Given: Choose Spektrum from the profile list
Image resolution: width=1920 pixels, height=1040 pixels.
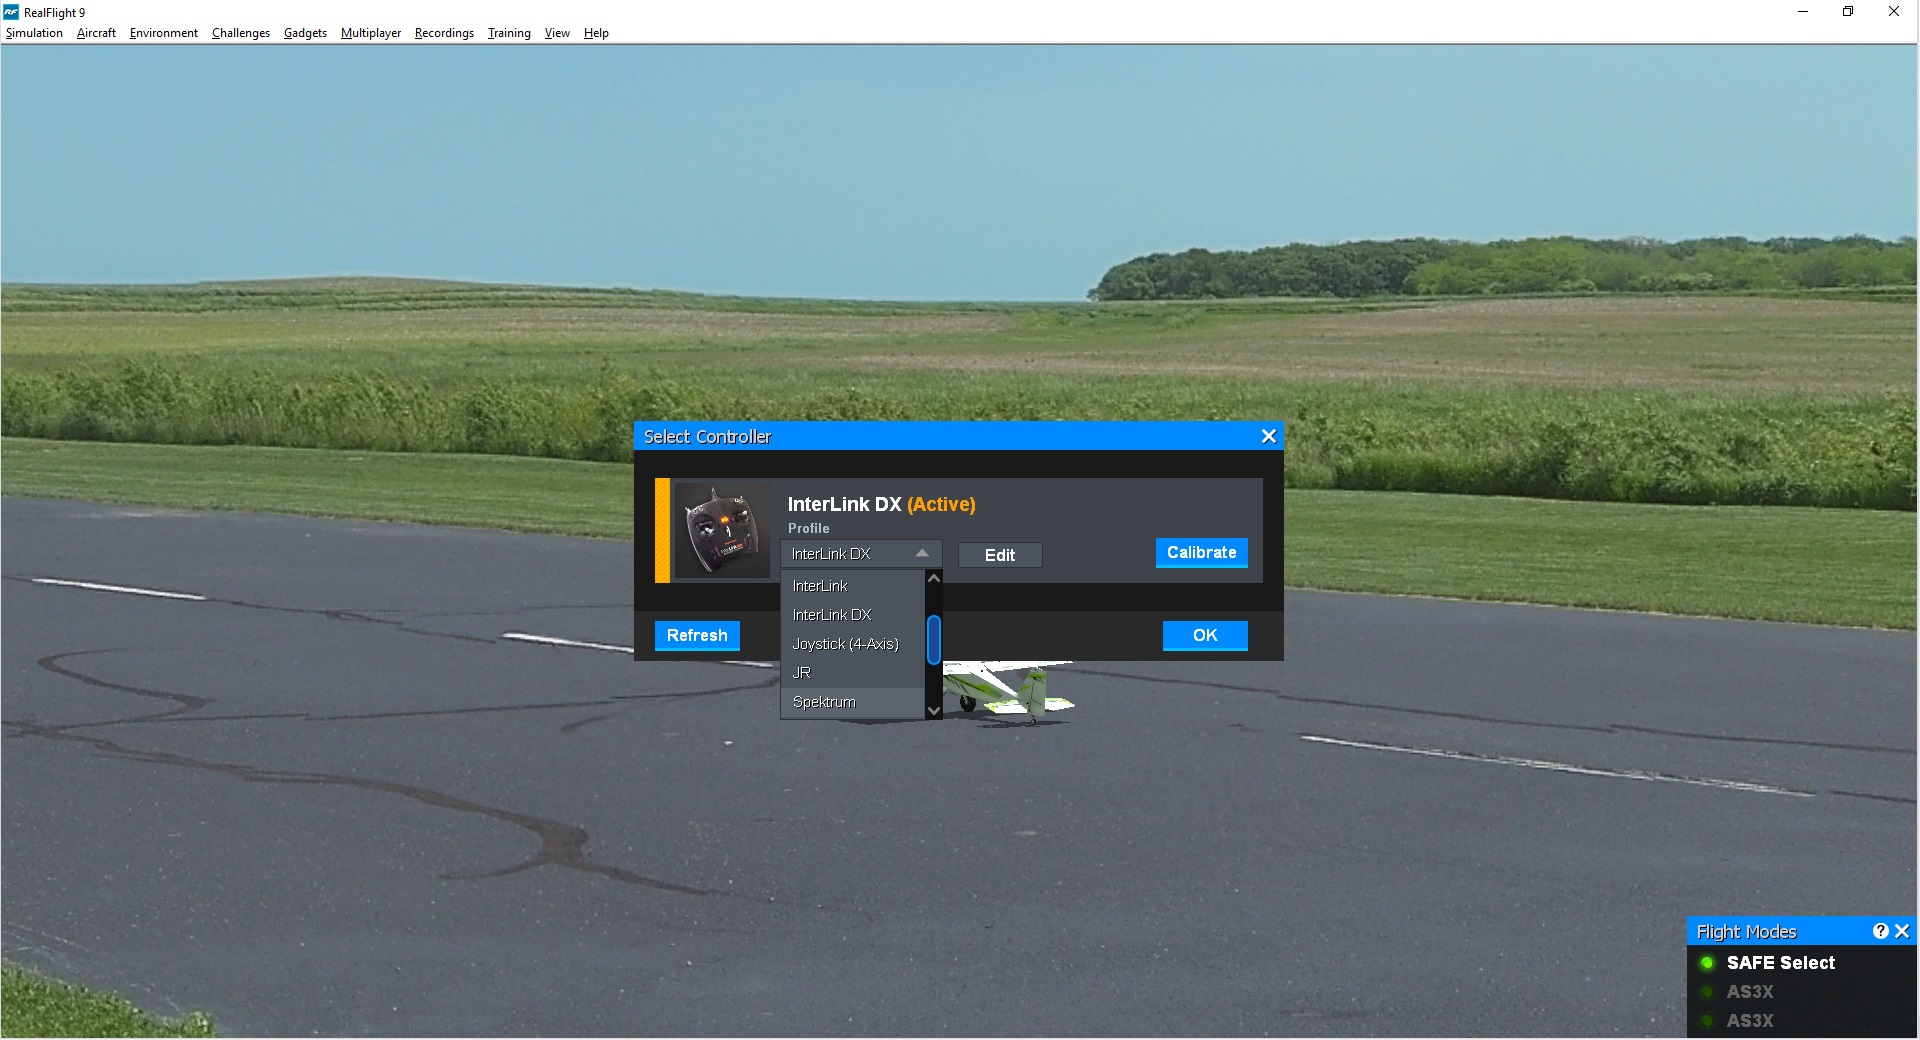Looking at the screenshot, I should coord(824,702).
